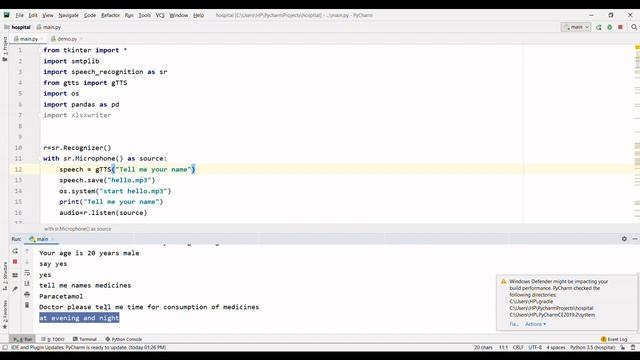640x360 pixels.
Task: Open the Structure tool window side tab
Action: point(5,276)
